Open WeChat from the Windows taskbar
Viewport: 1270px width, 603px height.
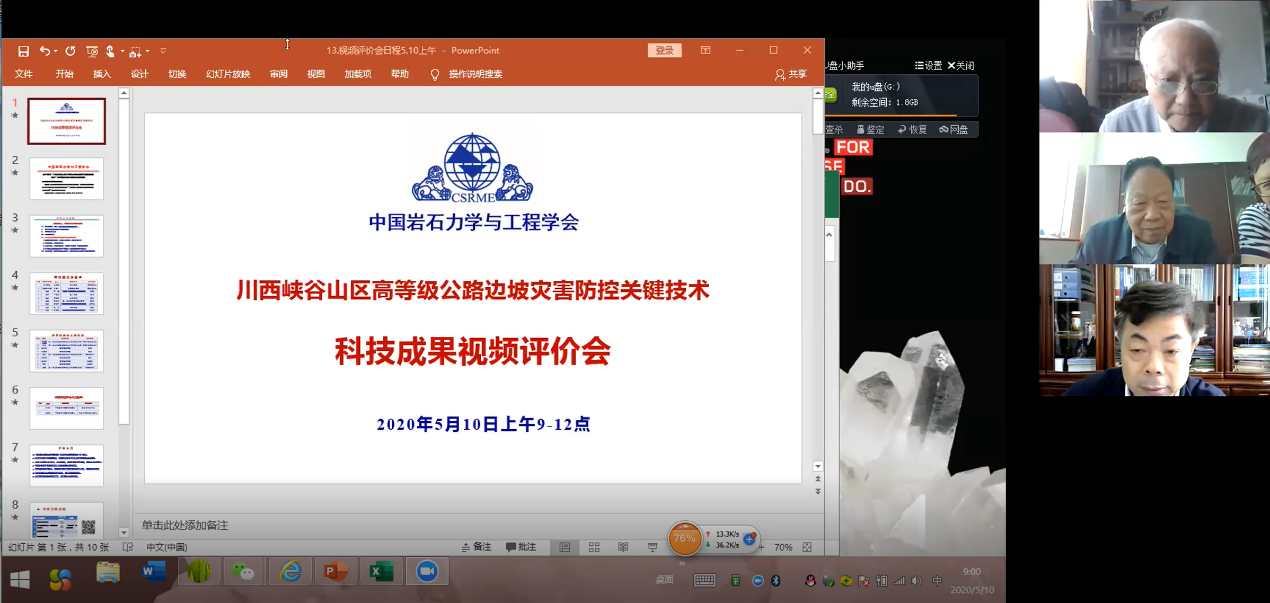(243, 572)
